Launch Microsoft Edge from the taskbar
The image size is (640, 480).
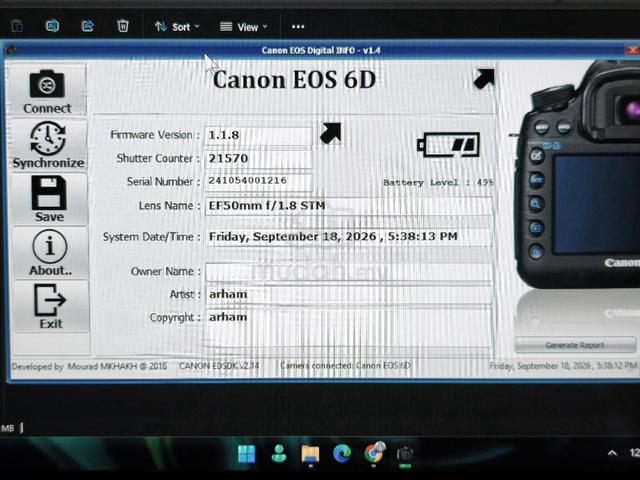click(342, 453)
